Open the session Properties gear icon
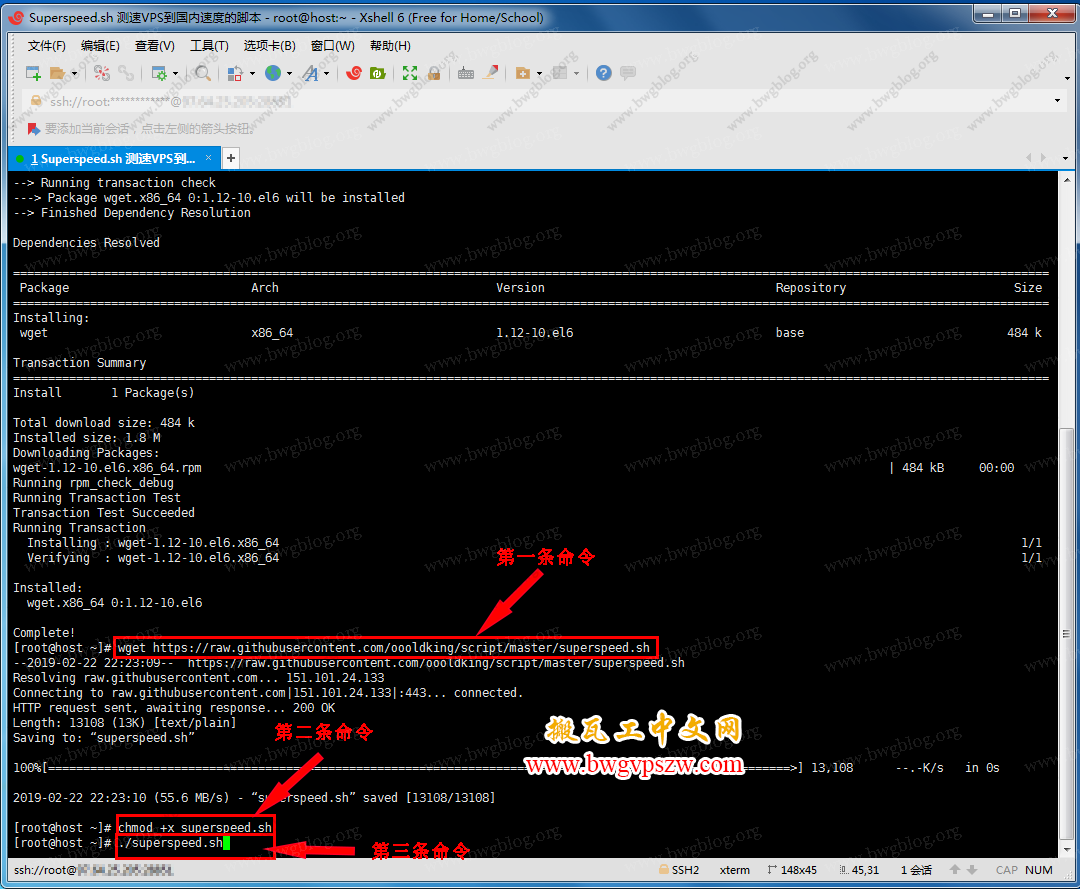 (x=159, y=73)
